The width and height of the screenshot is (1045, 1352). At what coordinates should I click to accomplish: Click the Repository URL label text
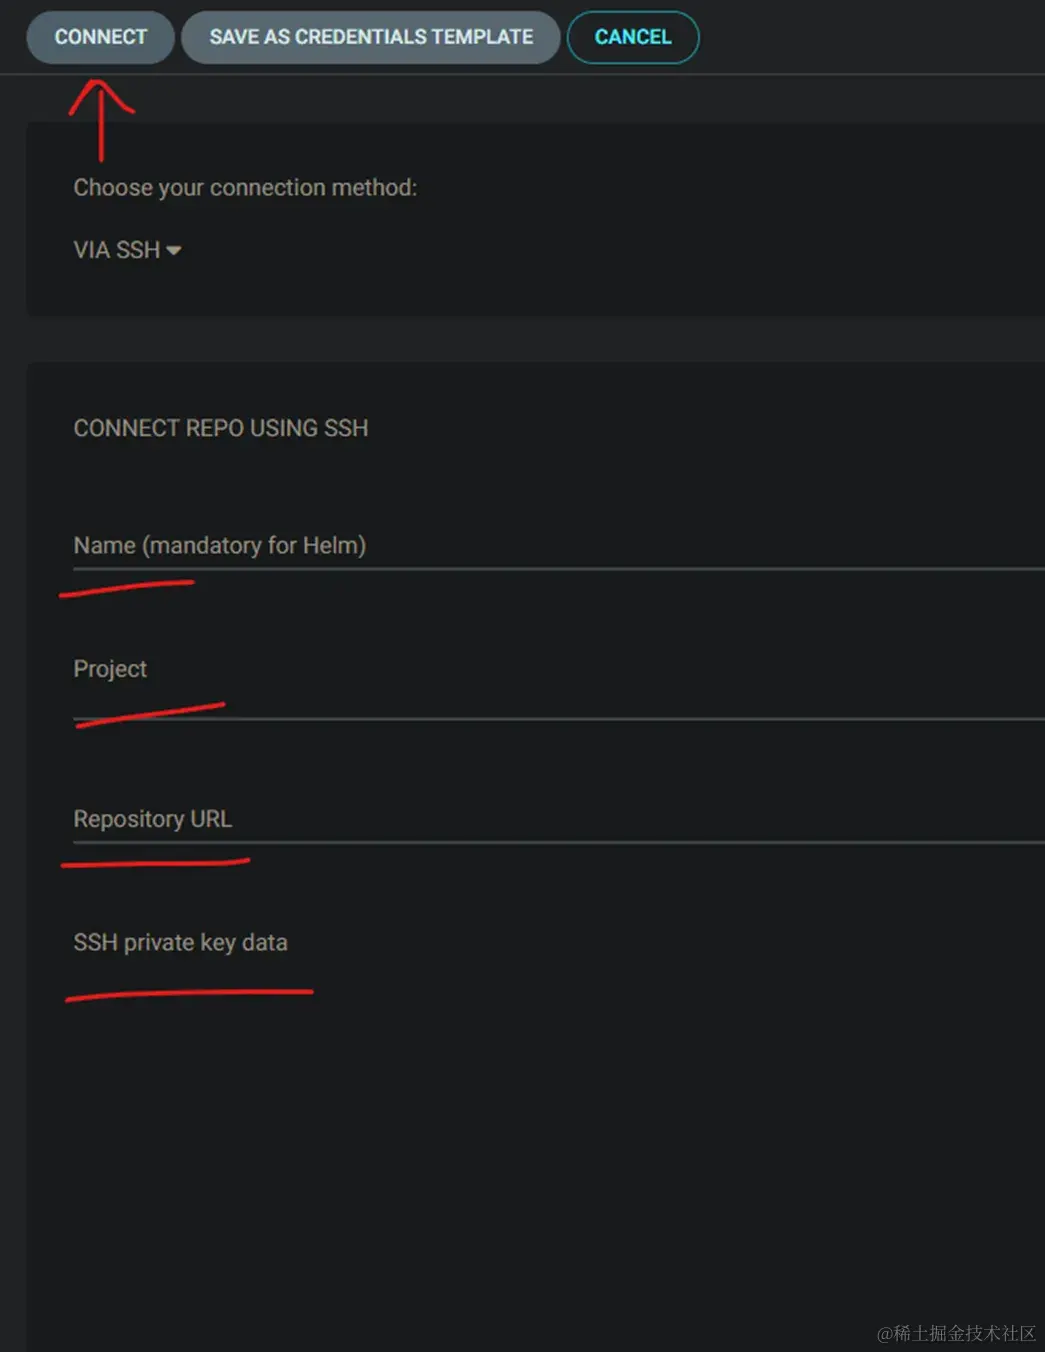(x=152, y=819)
